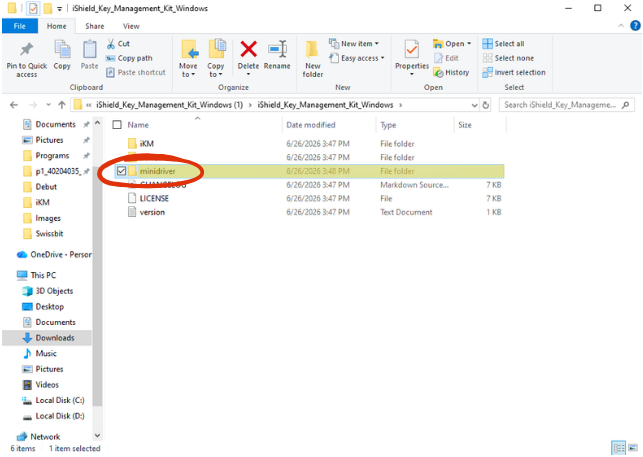Click search magnifier icon
Viewport: 643px width, 457px height.
[x=625, y=105]
